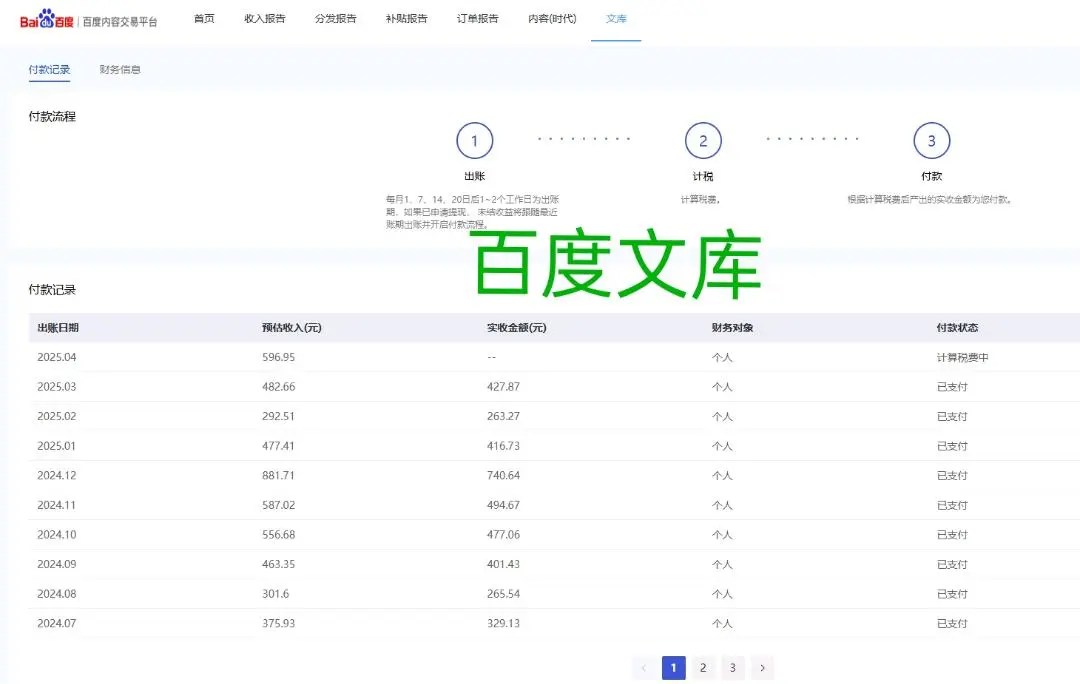Click estimated income 463.35
This screenshot has height=684, width=1080.
pos(278,564)
